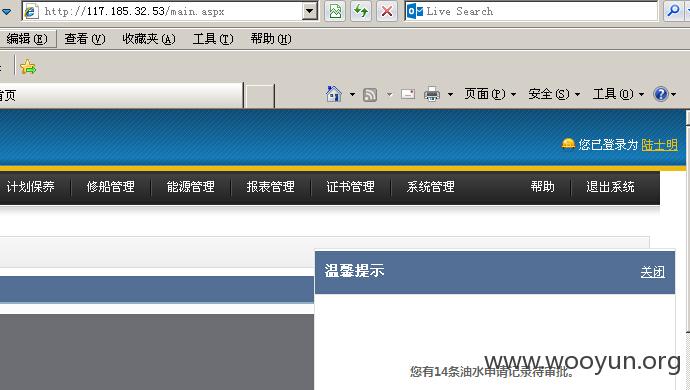Open the 查看(V) menu

pyautogui.click(x=85, y=39)
